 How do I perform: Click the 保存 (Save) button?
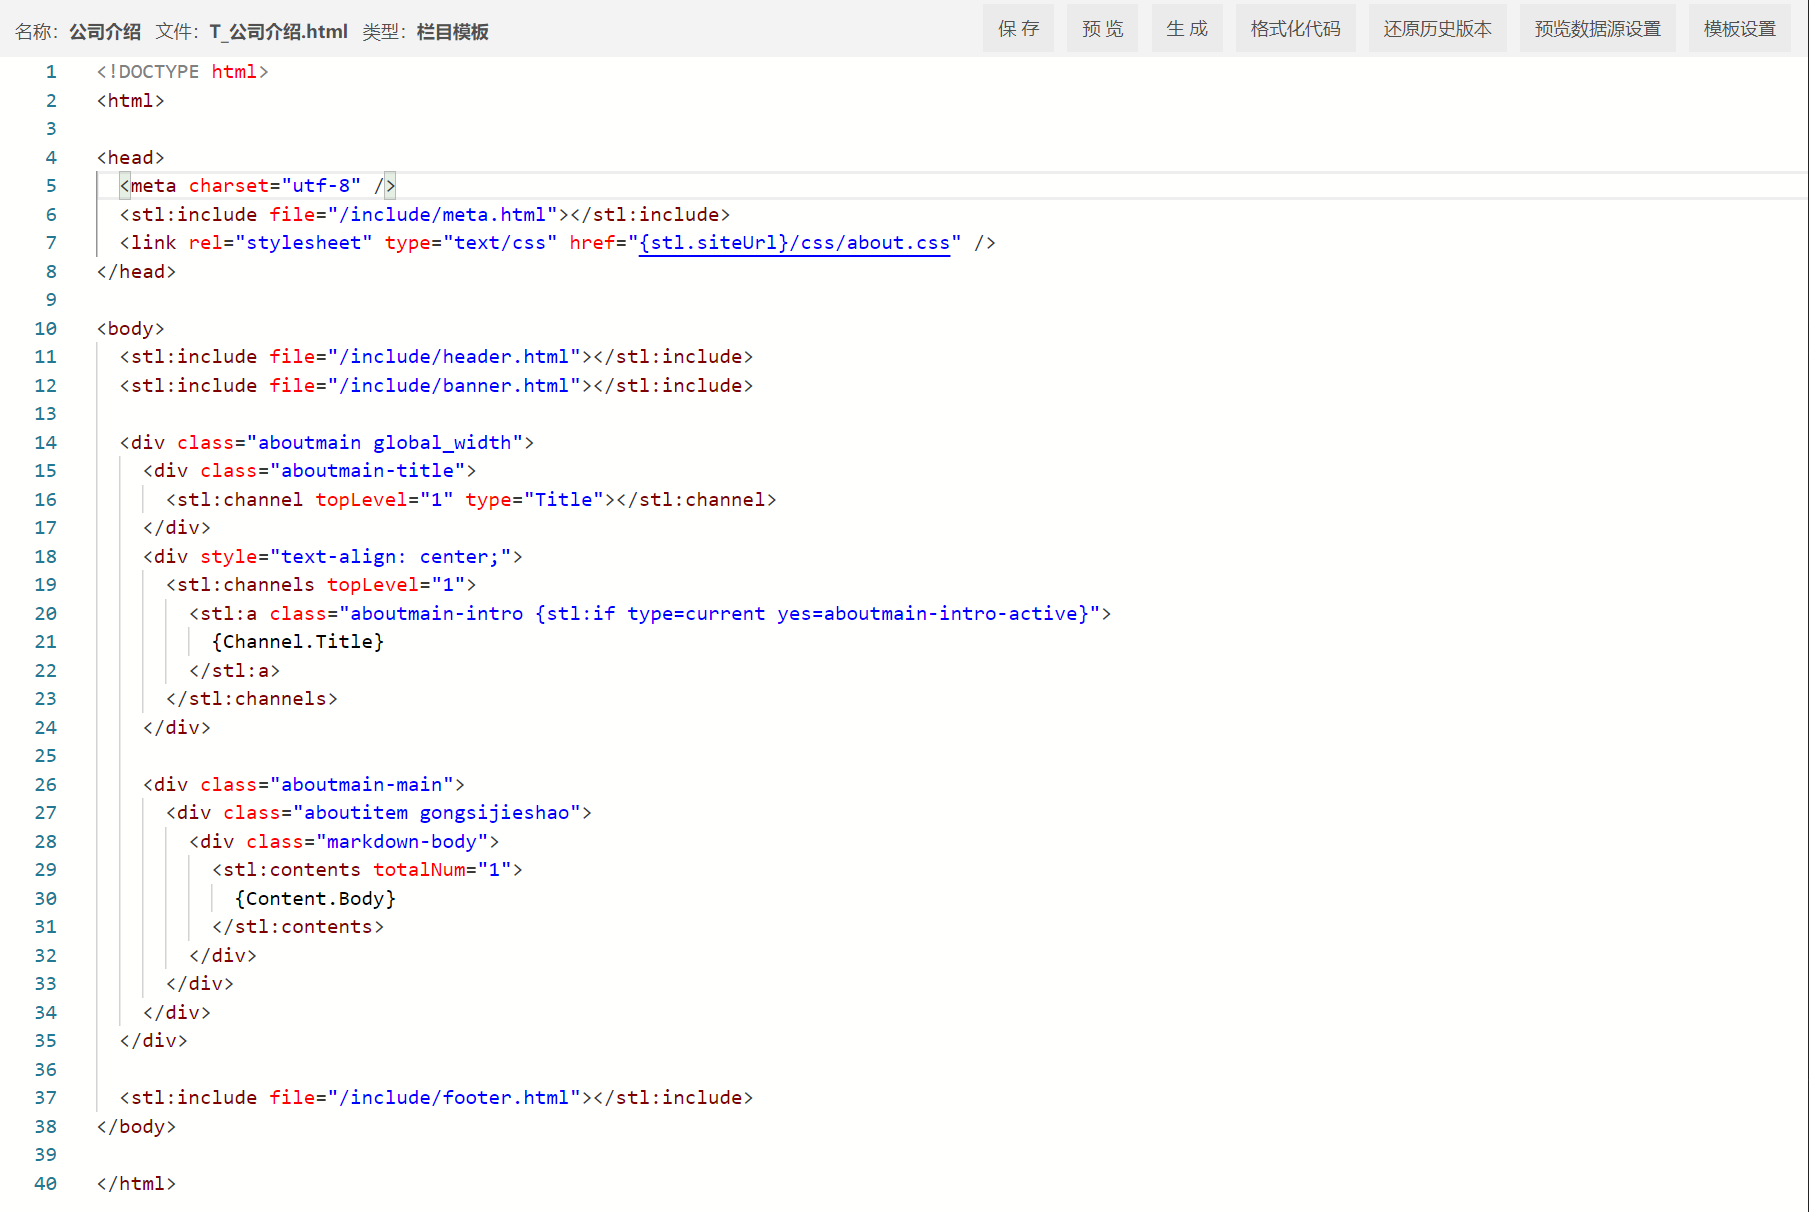click(1018, 29)
